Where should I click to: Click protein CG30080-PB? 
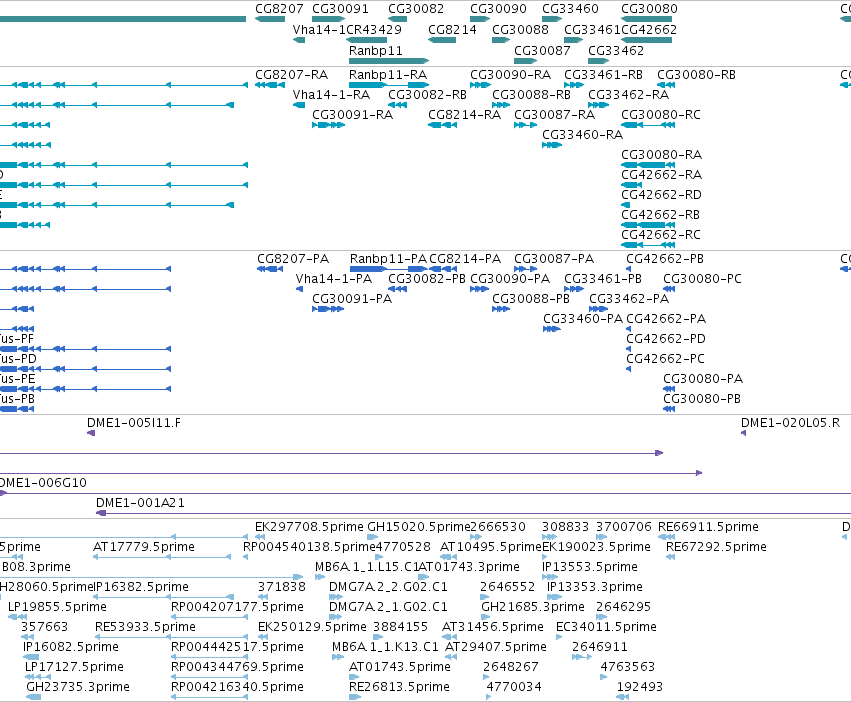(x=669, y=409)
